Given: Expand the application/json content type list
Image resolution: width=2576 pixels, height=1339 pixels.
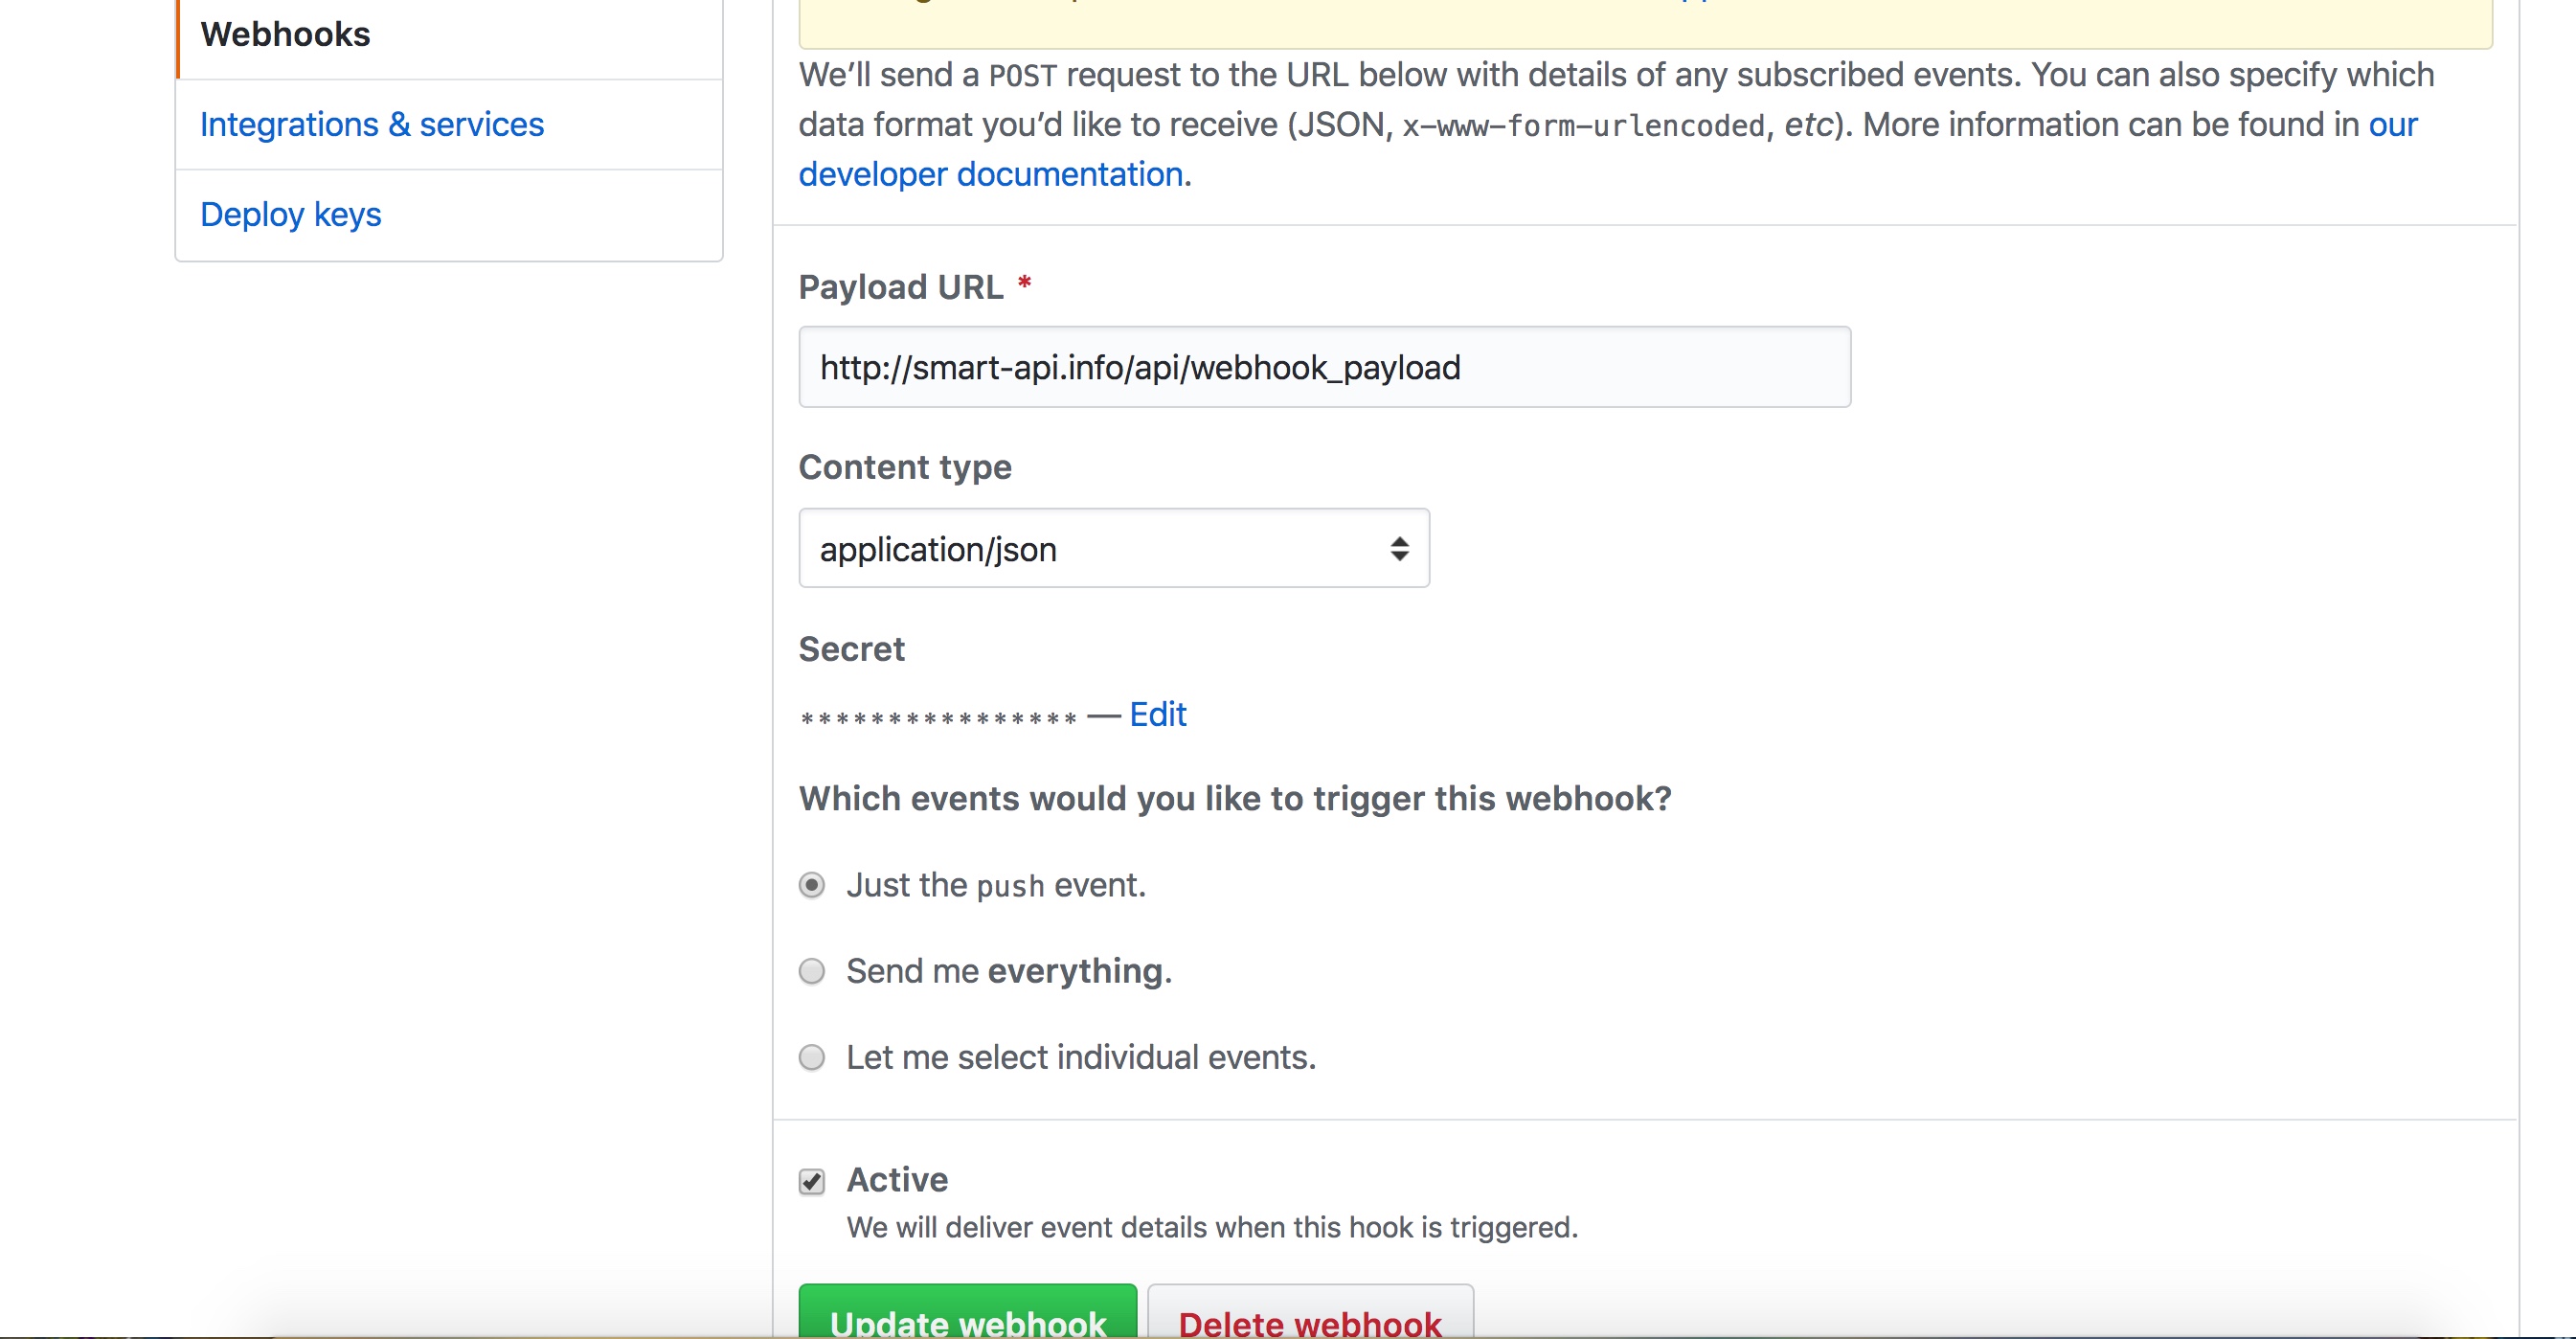Looking at the screenshot, I should point(1113,548).
